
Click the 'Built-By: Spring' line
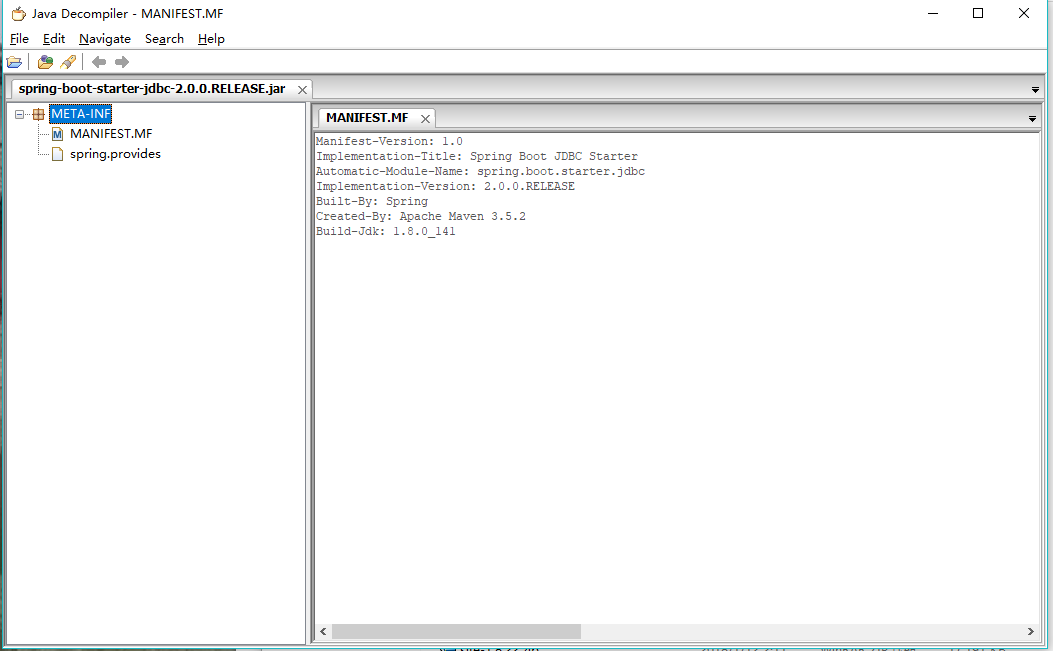coord(372,202)
